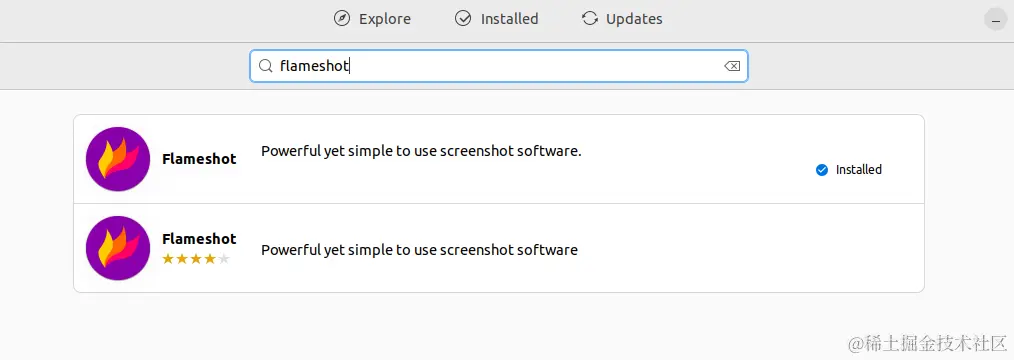Switch to the Explore tab
1014x360 pixels.
[x=372, y=19]
